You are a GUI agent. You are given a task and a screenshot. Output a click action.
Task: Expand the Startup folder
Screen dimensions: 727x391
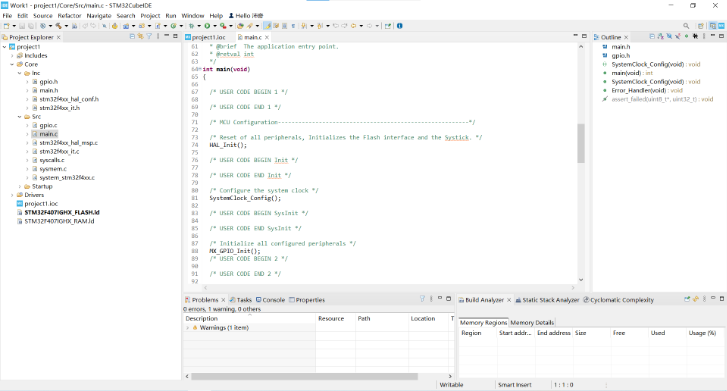pyautogui.click(x=19, y=186)
